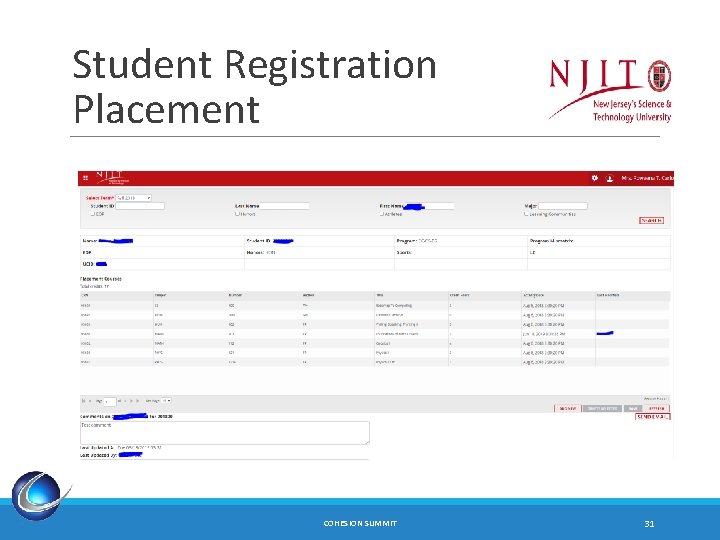Focus the First Name input field

click(429, 206)
